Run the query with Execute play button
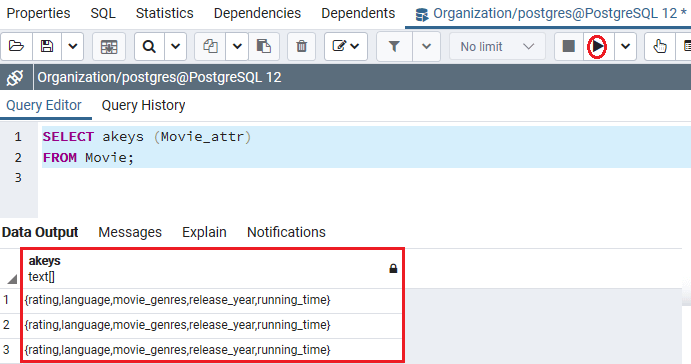Screen dimensions: 691x364 coord(598,46)
